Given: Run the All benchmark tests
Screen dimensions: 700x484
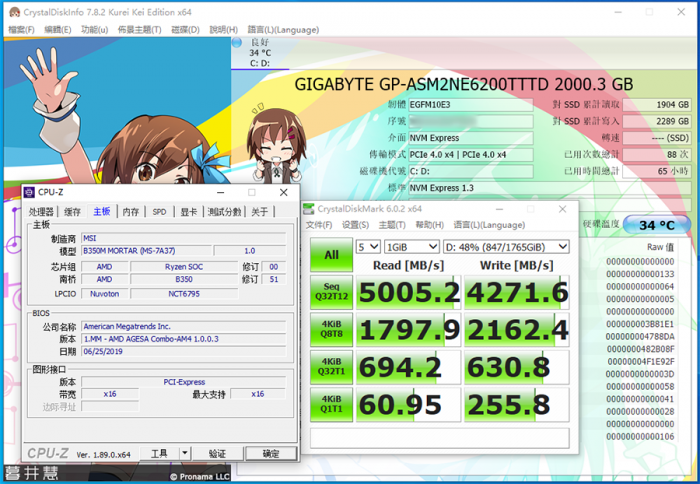Looking at the screenshot, I should (x=331, y=255).
